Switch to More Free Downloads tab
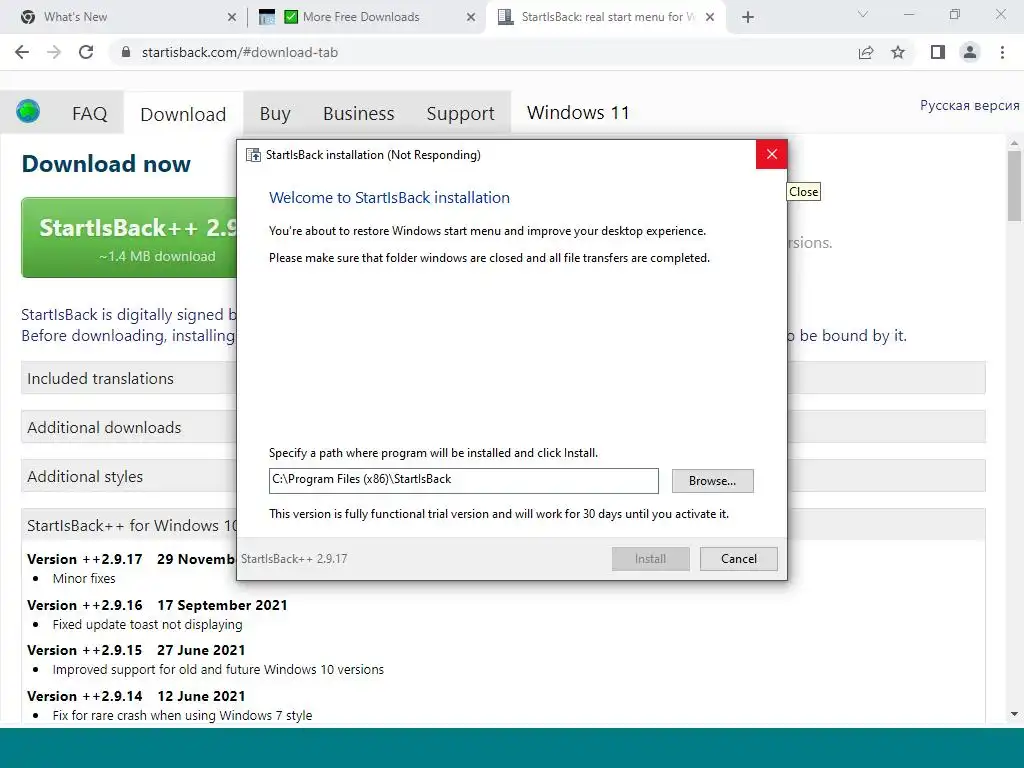This screenshot has width=1024, height=768. (x=367, y=17)
